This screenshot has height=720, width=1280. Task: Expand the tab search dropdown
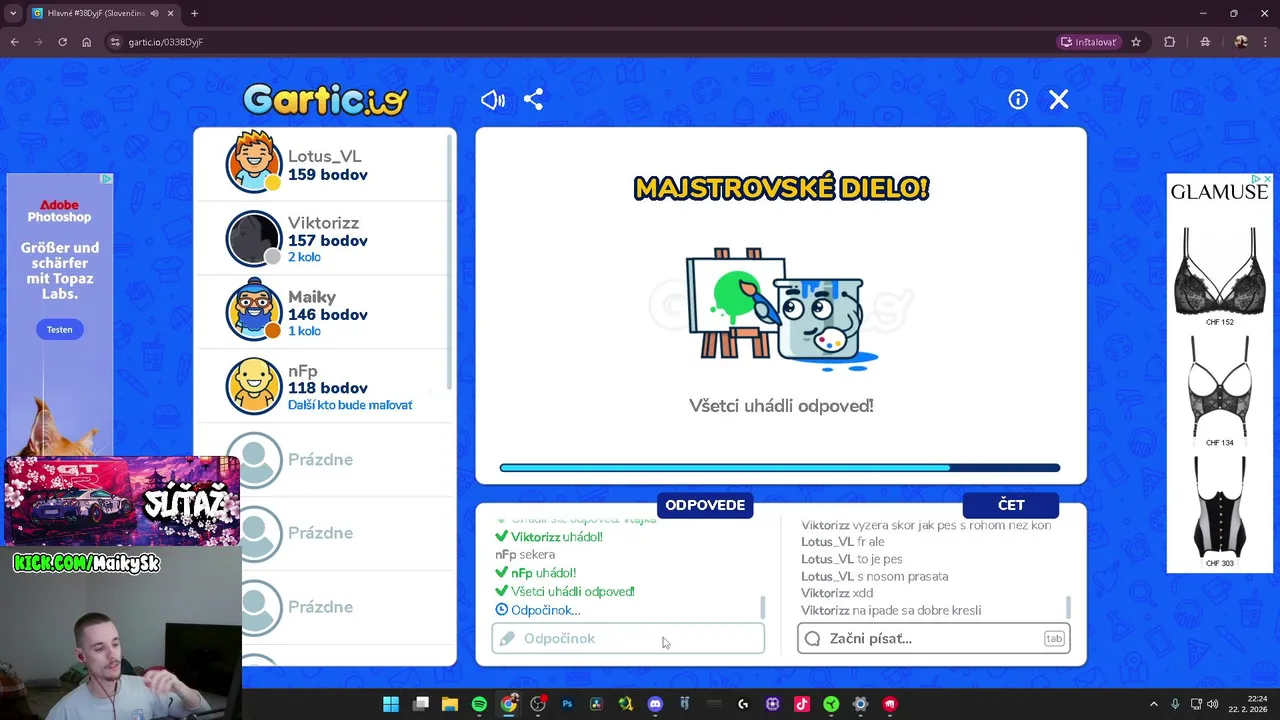[x=13, y=13]
